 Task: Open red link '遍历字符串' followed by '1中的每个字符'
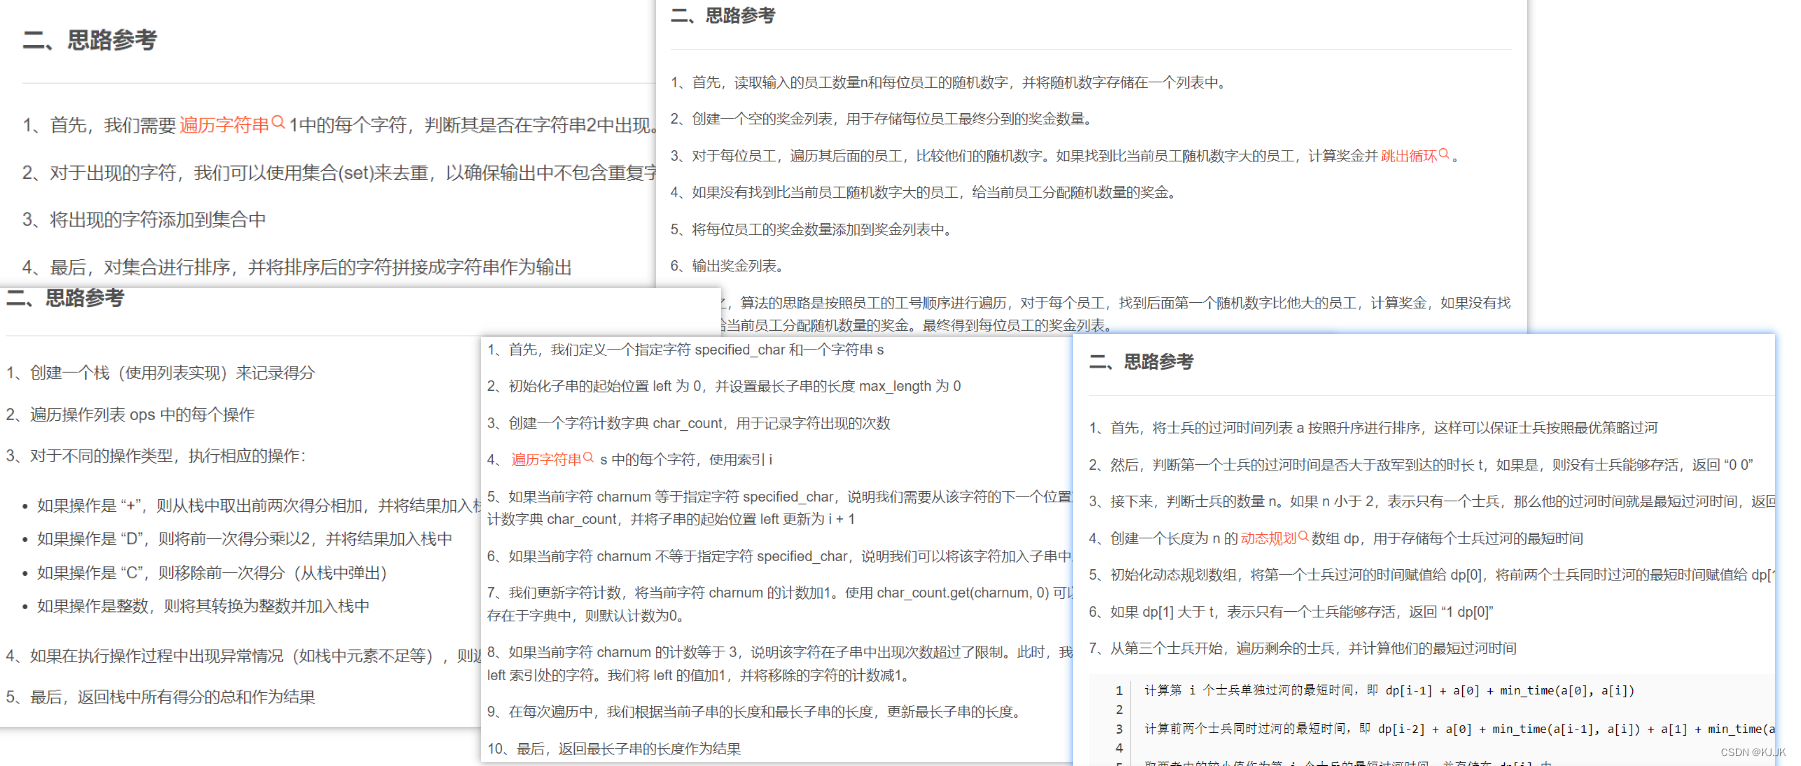225,125
